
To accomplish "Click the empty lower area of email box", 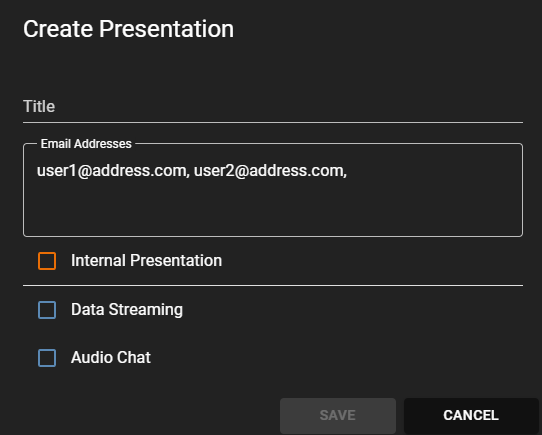I will [273, 211].
